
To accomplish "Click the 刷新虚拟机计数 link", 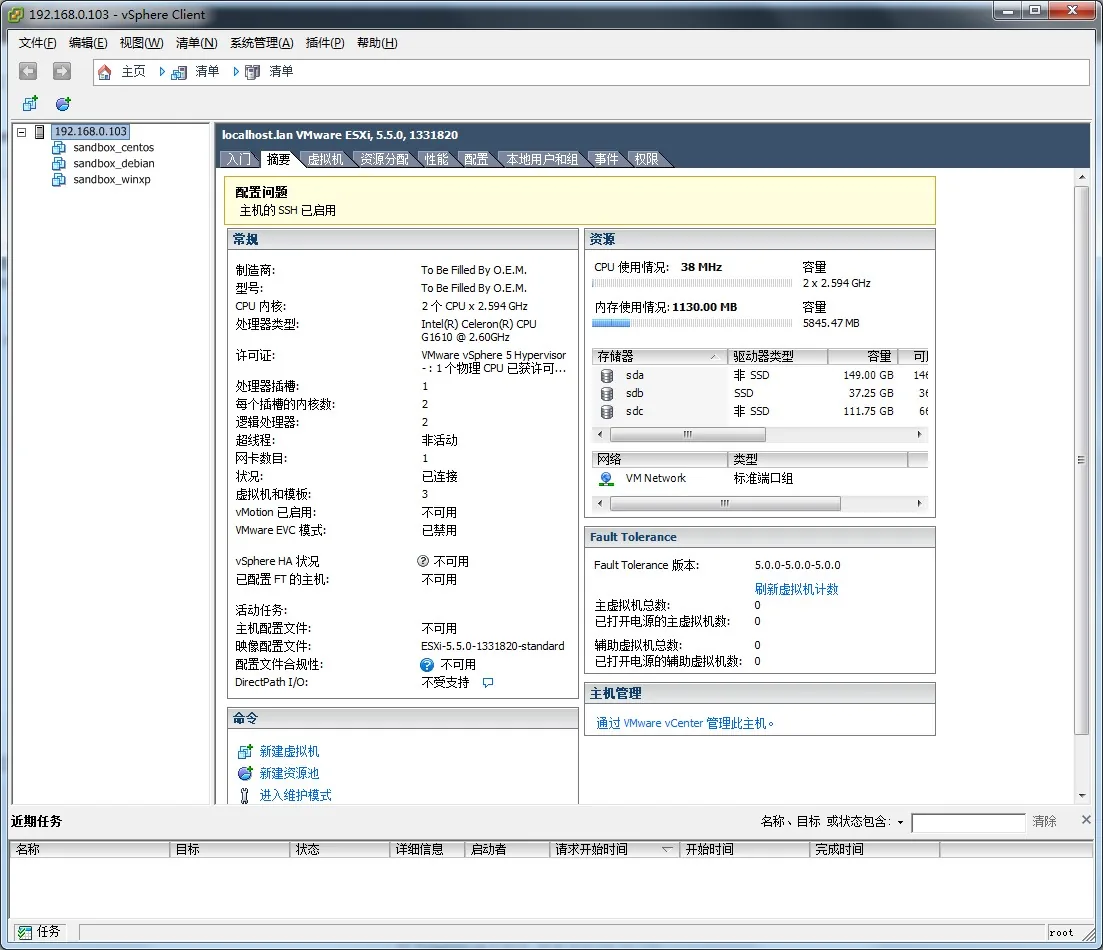I will (796, 589).
